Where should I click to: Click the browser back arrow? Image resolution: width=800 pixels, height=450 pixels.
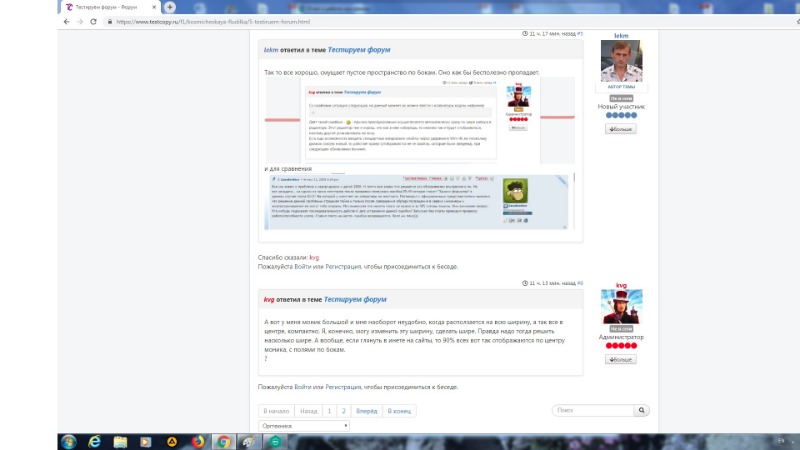[x=66, y=21]
